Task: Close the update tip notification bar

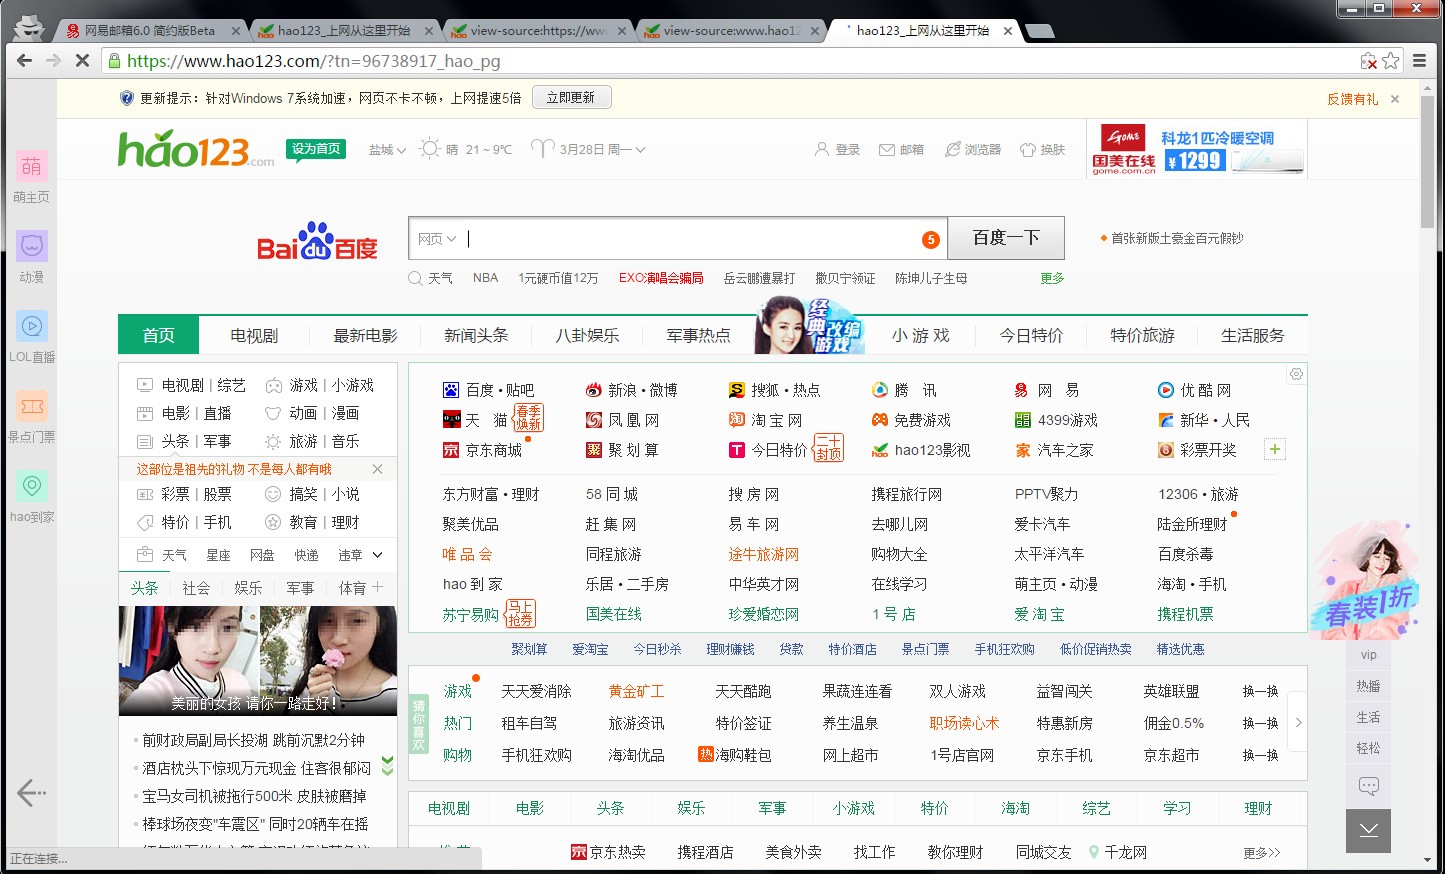Action: tap(1395, 99)
